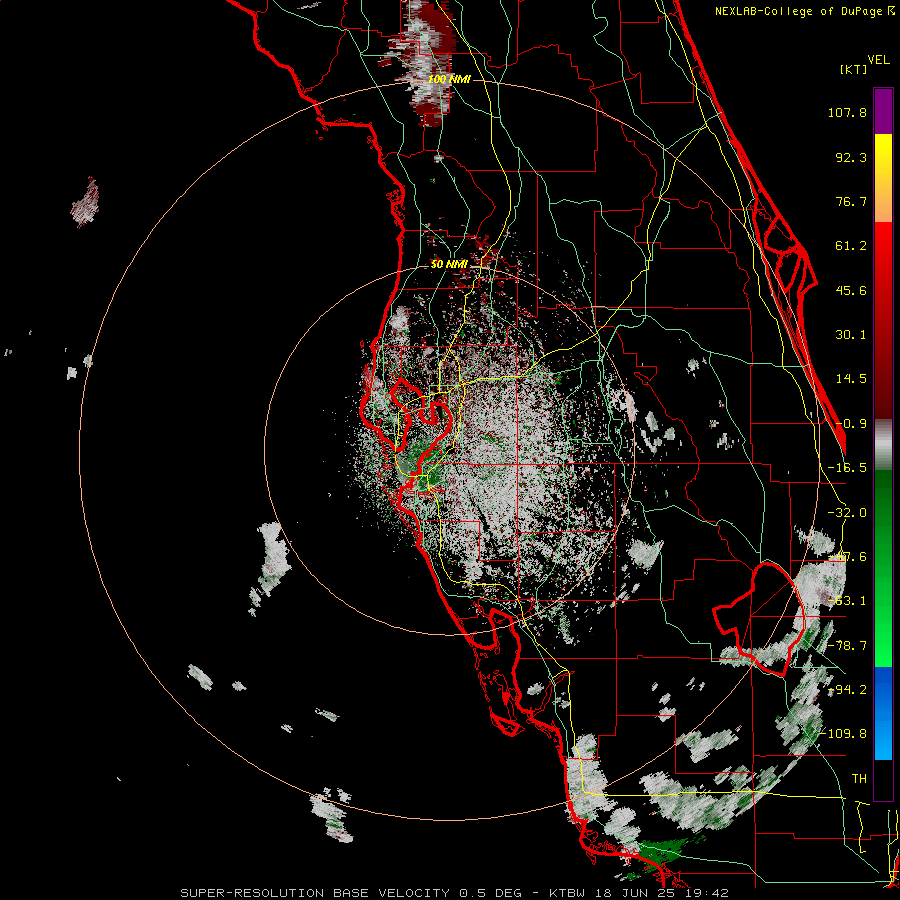Click the KTBW radar site identifier
Image resolution: width=900 pixels, height=900 pixels.
(x=567, y=893)
